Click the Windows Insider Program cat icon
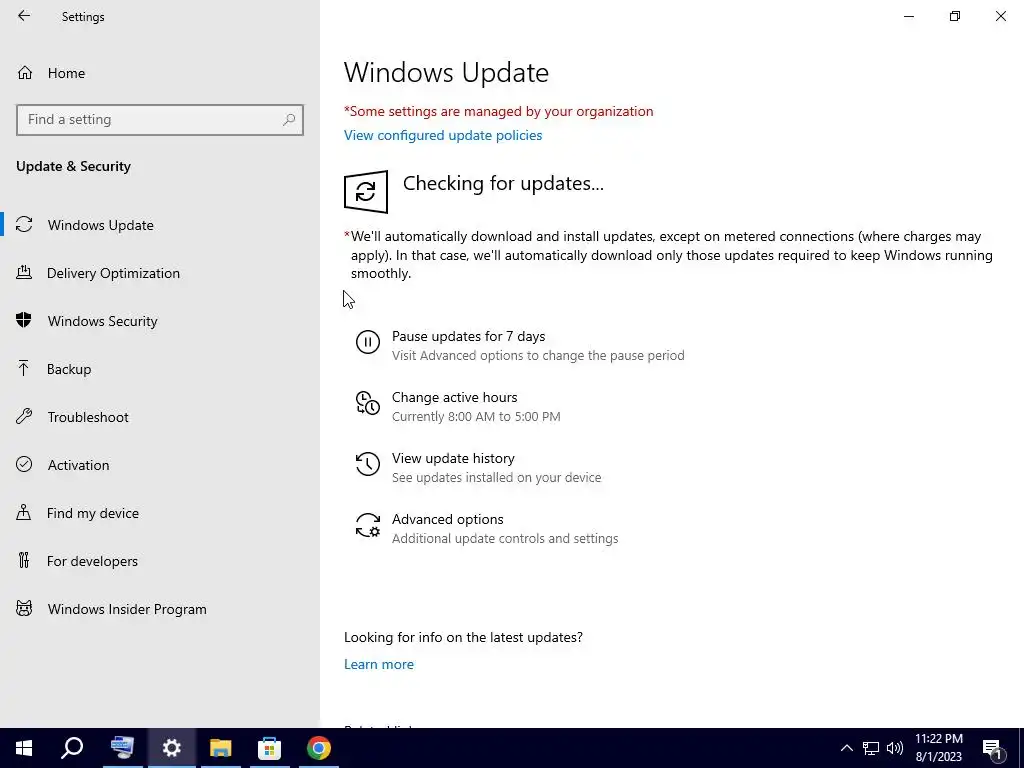1024x768 pixels. point(24,609)
